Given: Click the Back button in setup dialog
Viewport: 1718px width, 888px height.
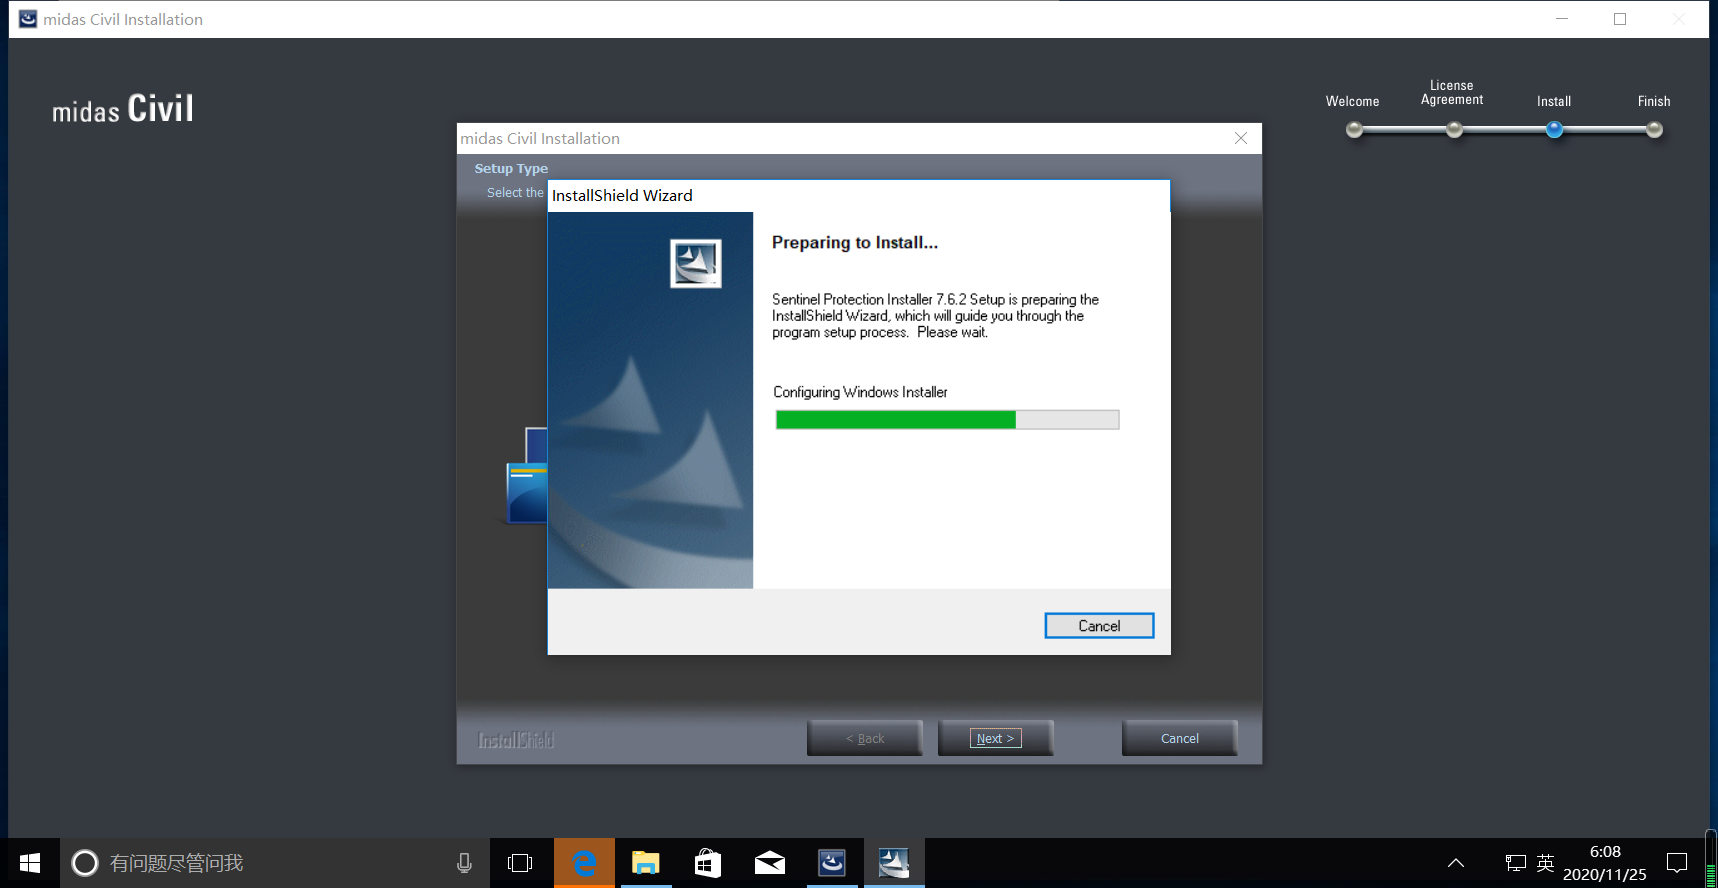Looking at the screenshot, I should pyautogui.click(x=865, y=738).
